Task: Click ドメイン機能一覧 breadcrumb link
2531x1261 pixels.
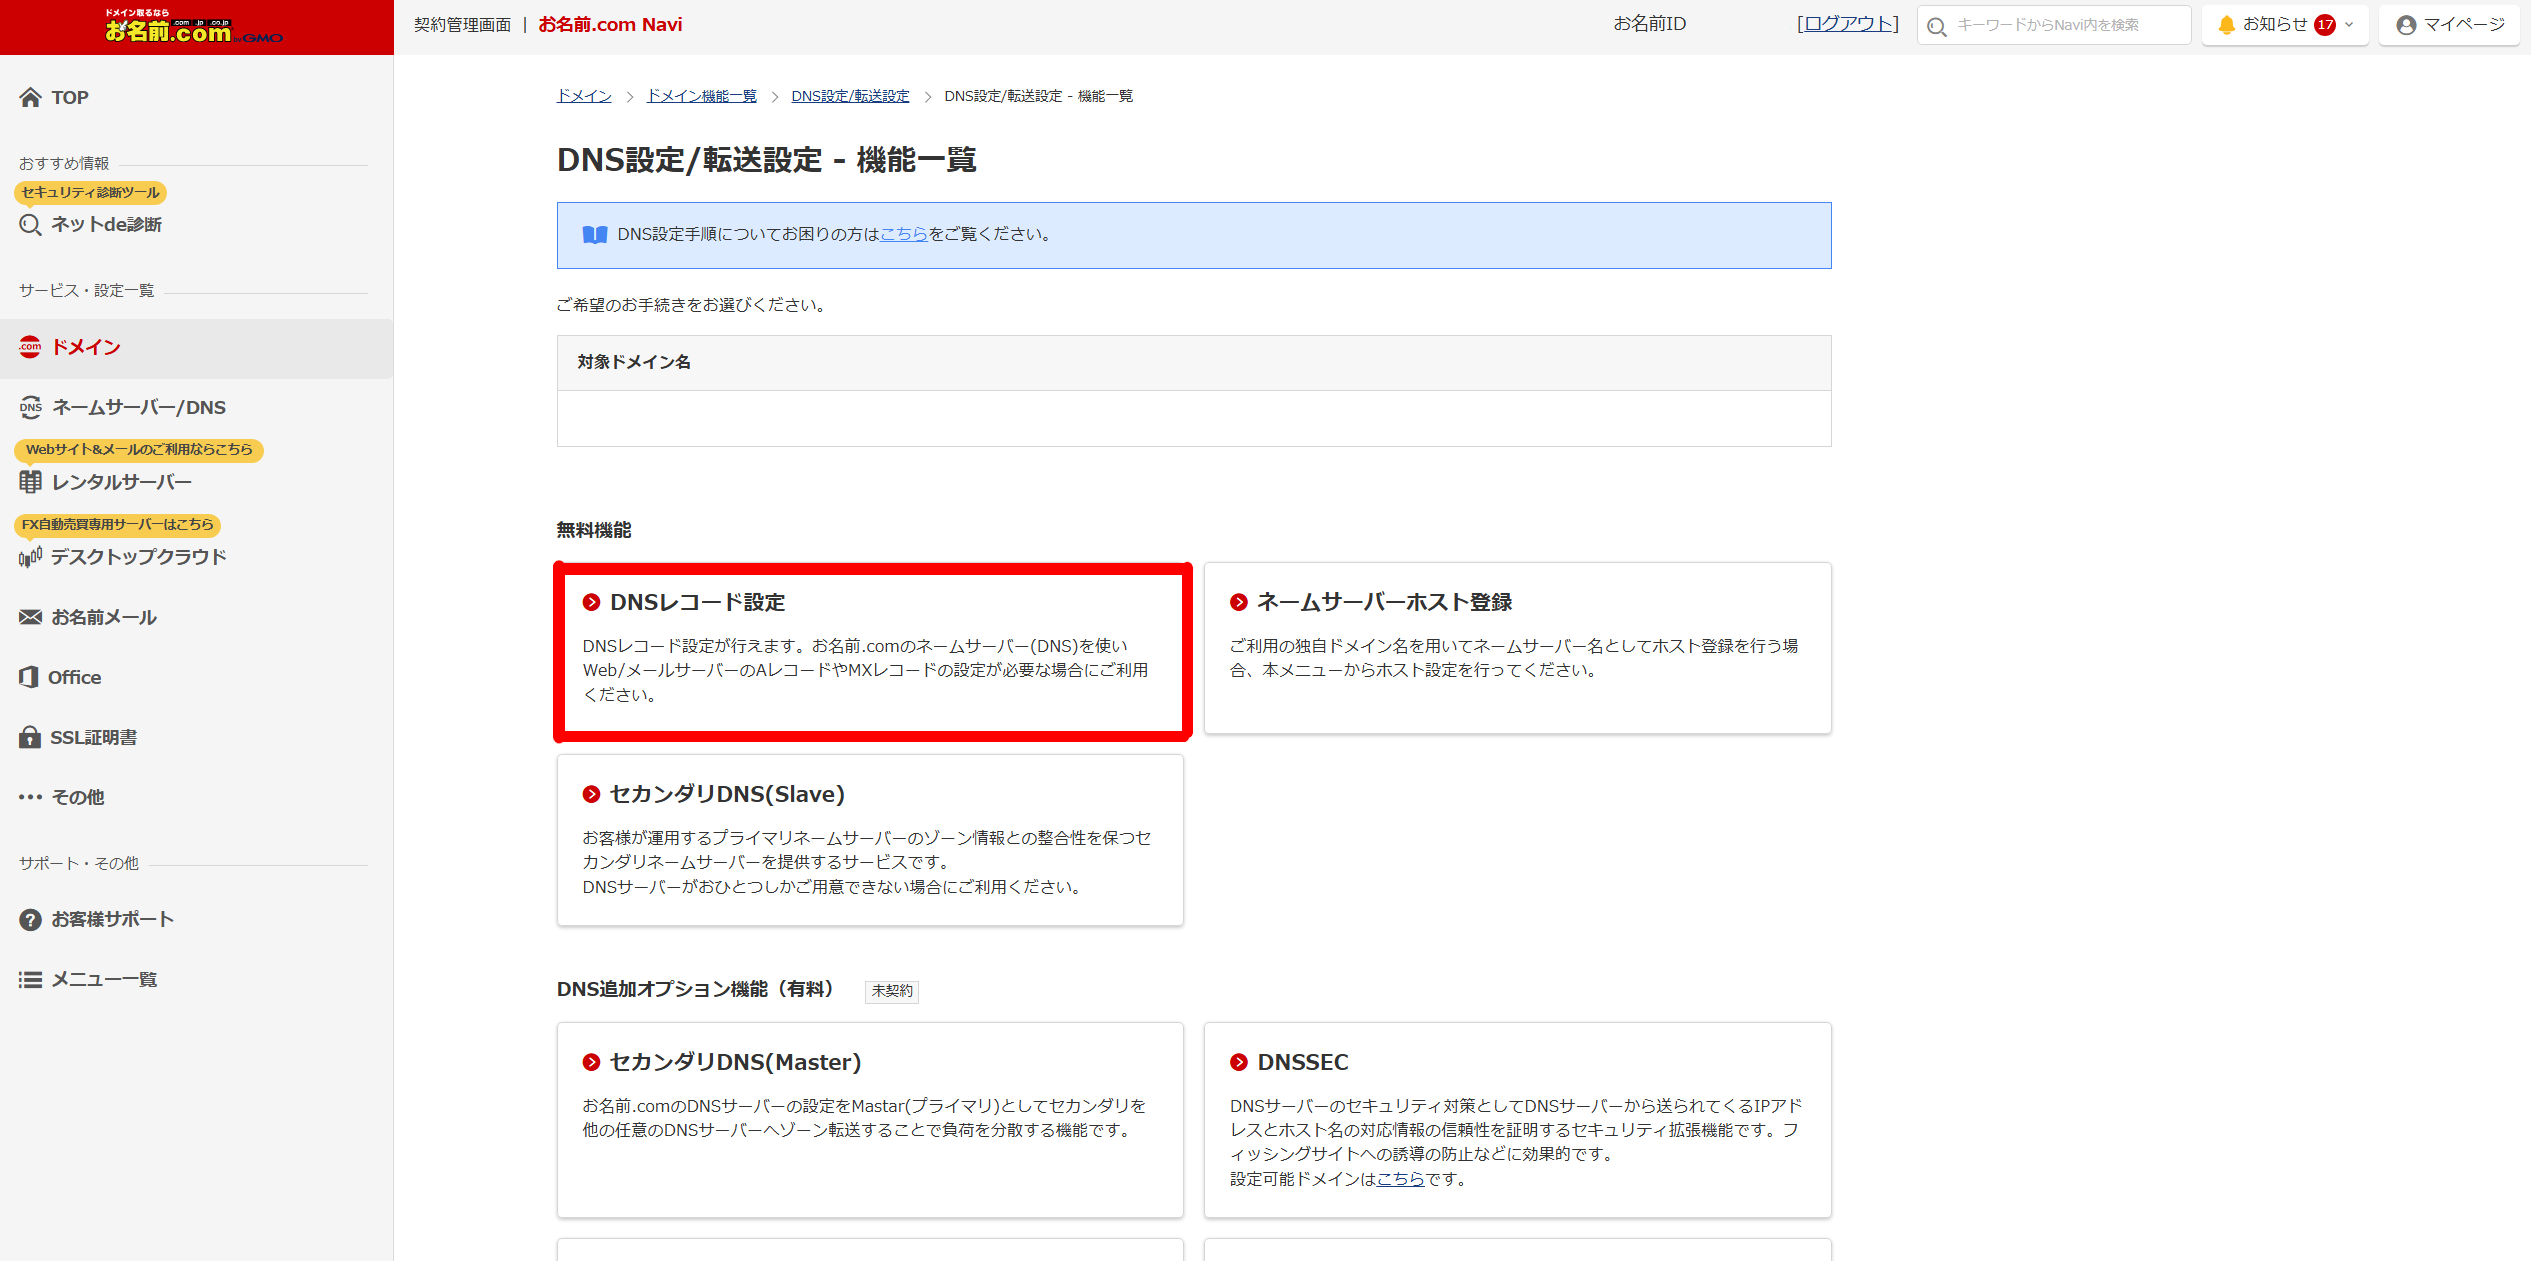Action: (701, 96)
